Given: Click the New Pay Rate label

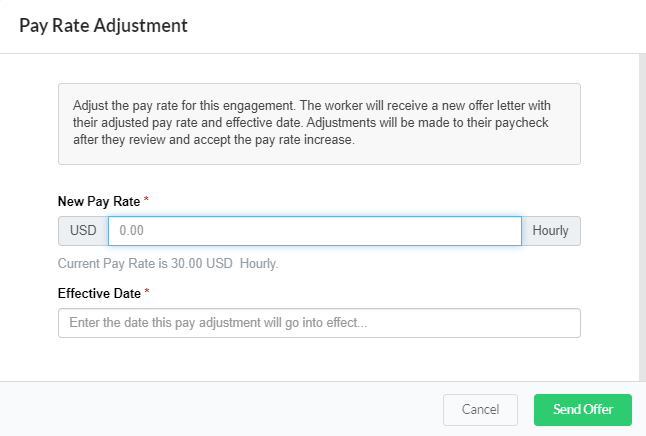Looking at the screenshot, I should (98, 201).
